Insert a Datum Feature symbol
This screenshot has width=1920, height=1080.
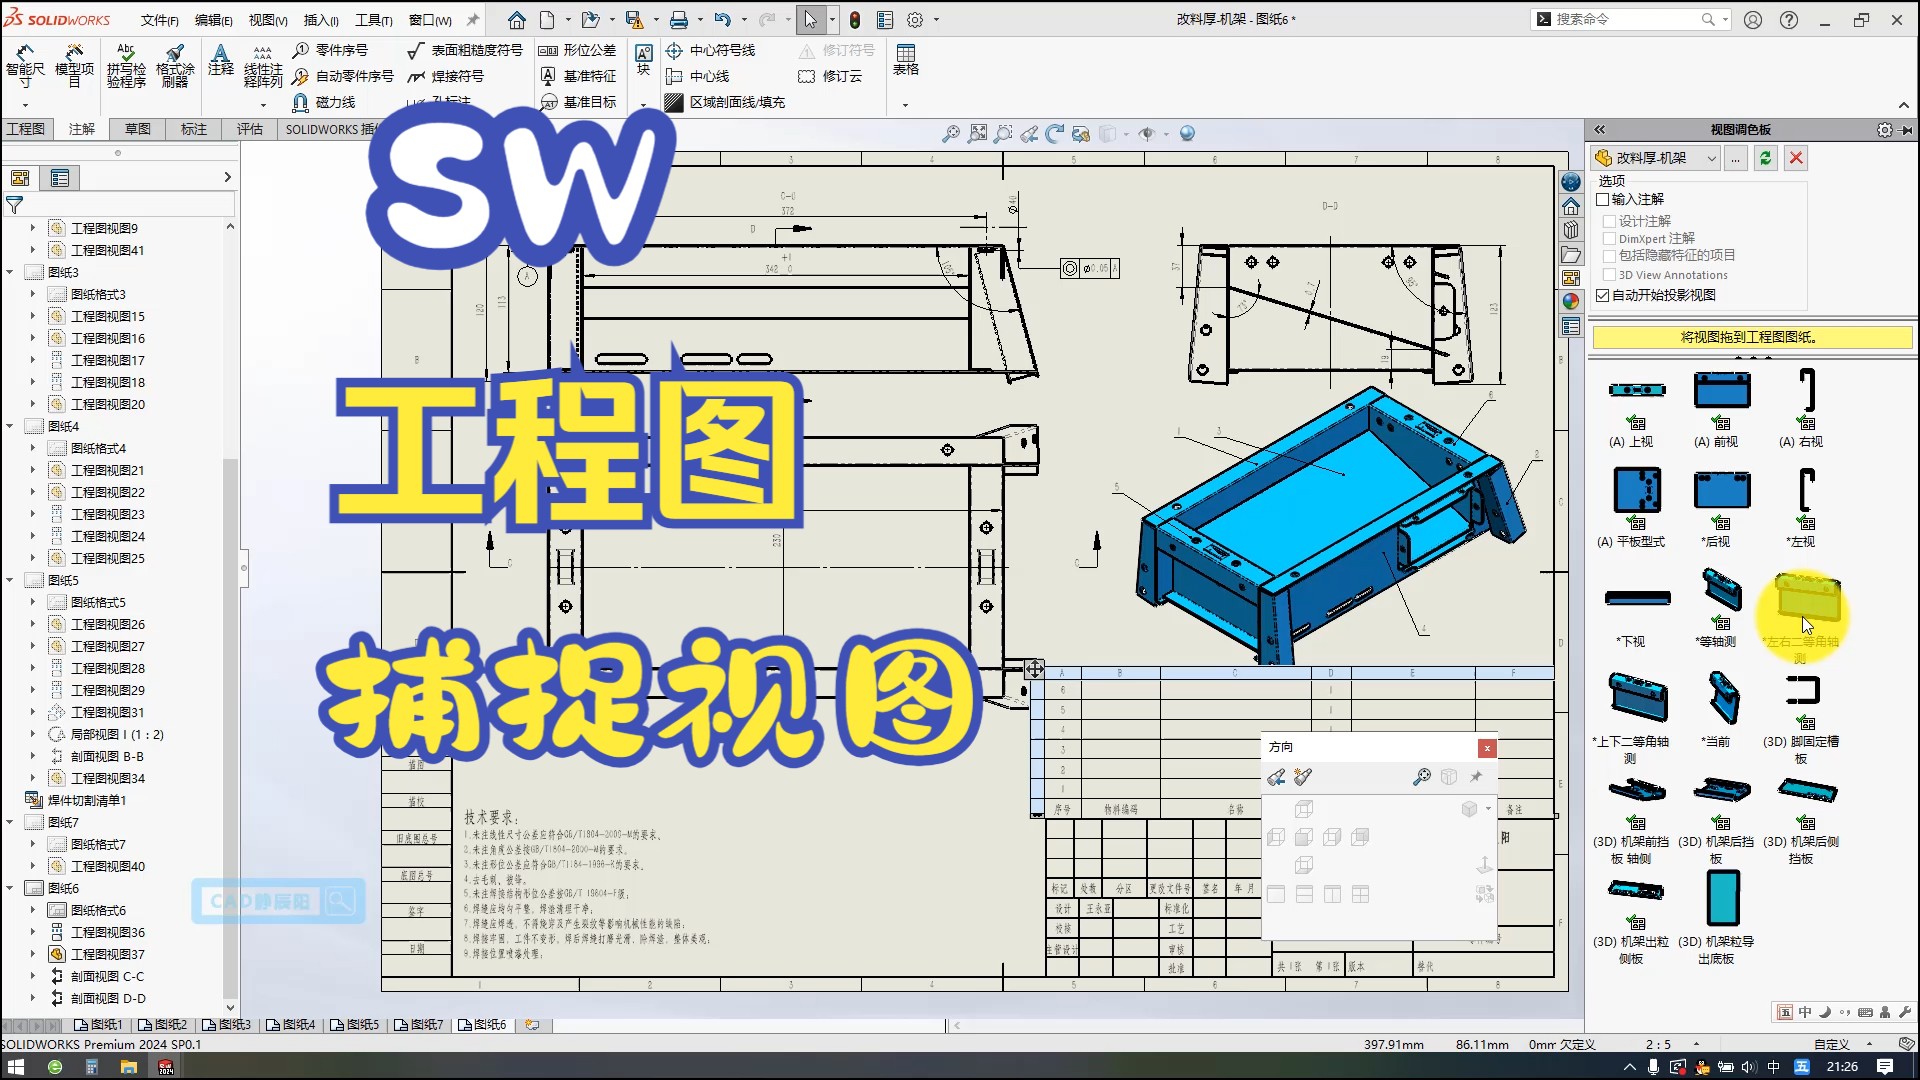[577, 76]
